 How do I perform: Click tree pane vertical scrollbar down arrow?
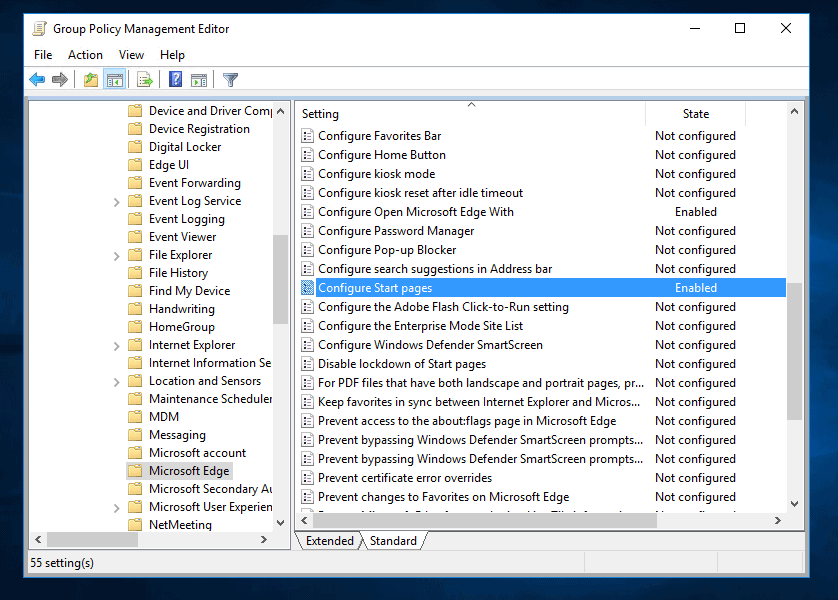[281, 523]
